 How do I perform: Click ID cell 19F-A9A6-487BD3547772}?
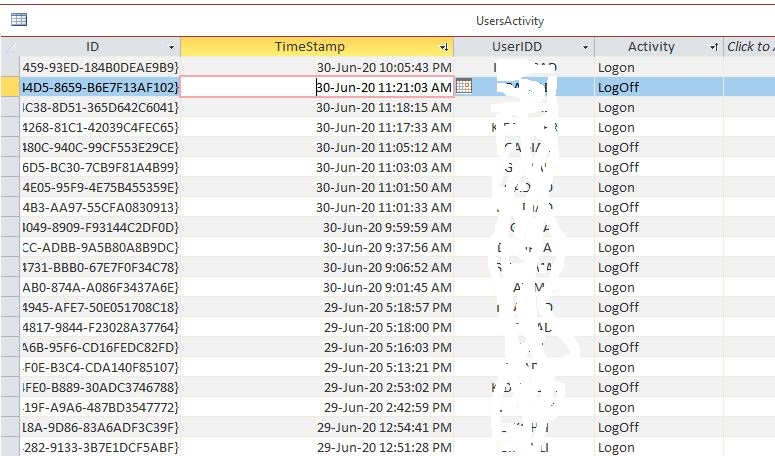click(100, 407)
